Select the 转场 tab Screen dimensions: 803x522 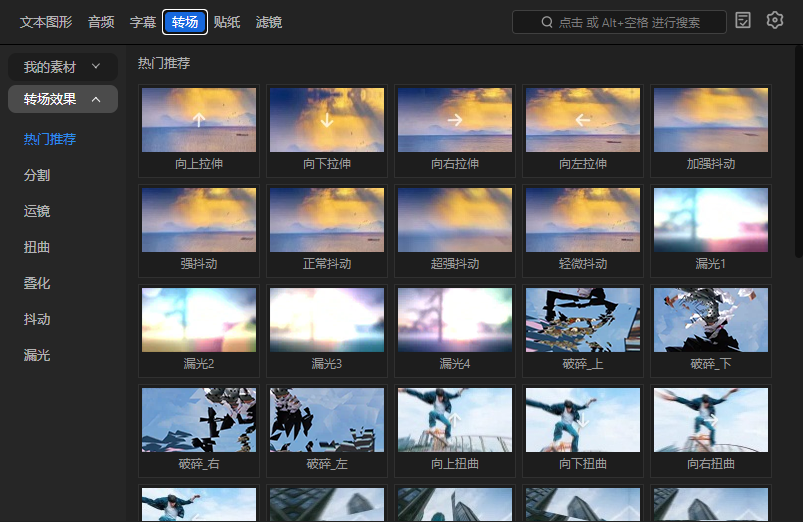click(x=185, y=22)
